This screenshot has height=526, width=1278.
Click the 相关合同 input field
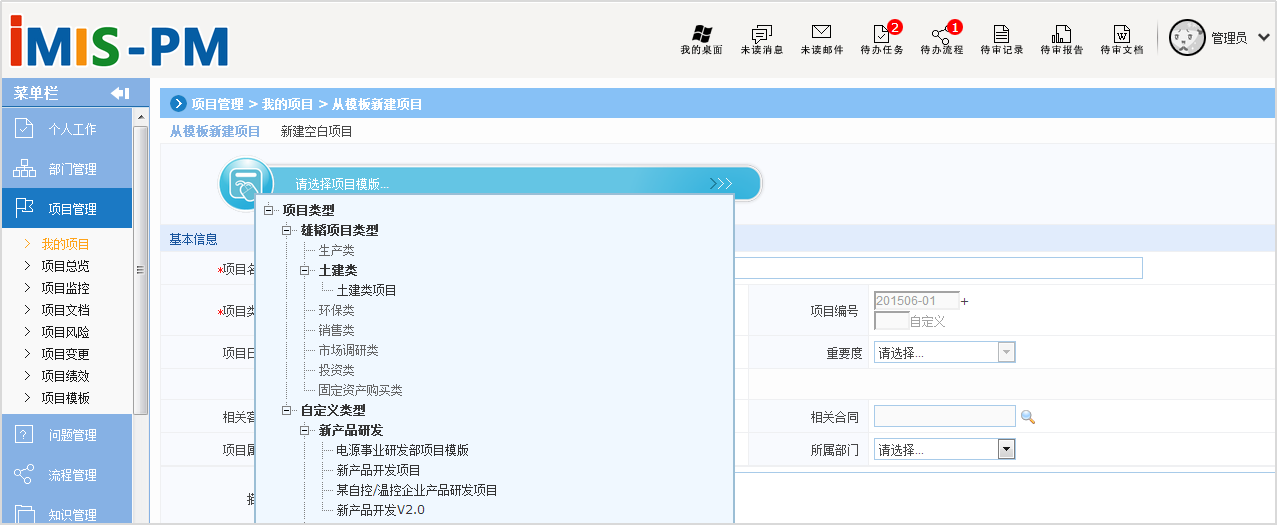point(944,417)
